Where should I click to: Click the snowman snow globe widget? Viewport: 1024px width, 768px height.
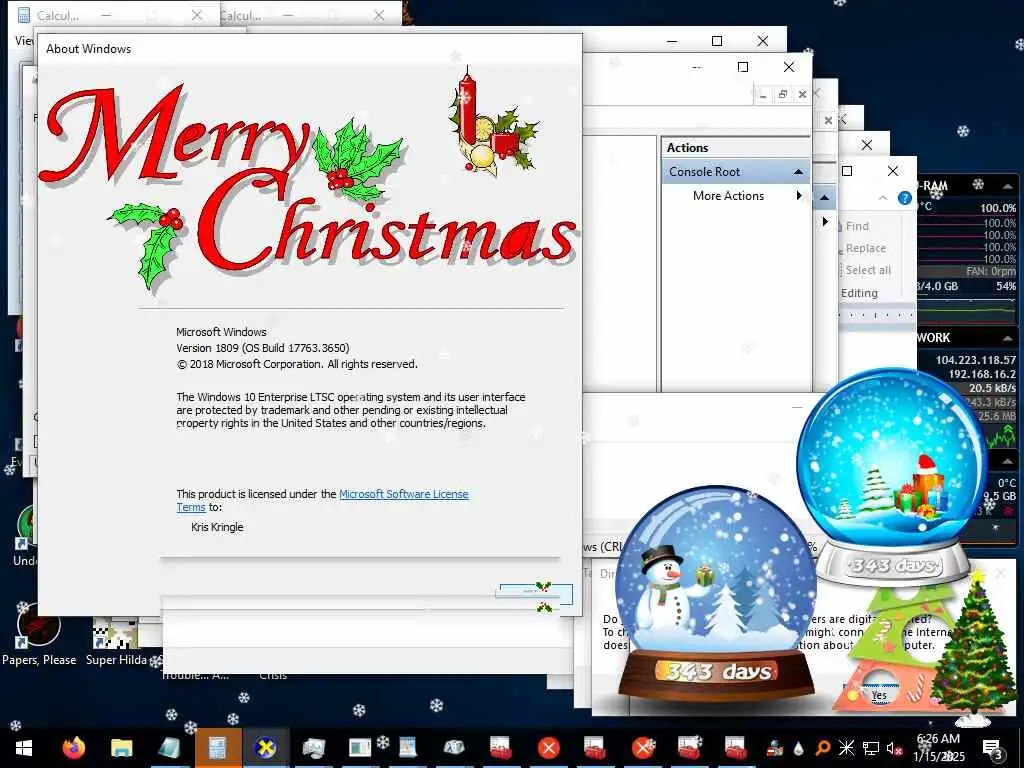(x=716, y=593)
